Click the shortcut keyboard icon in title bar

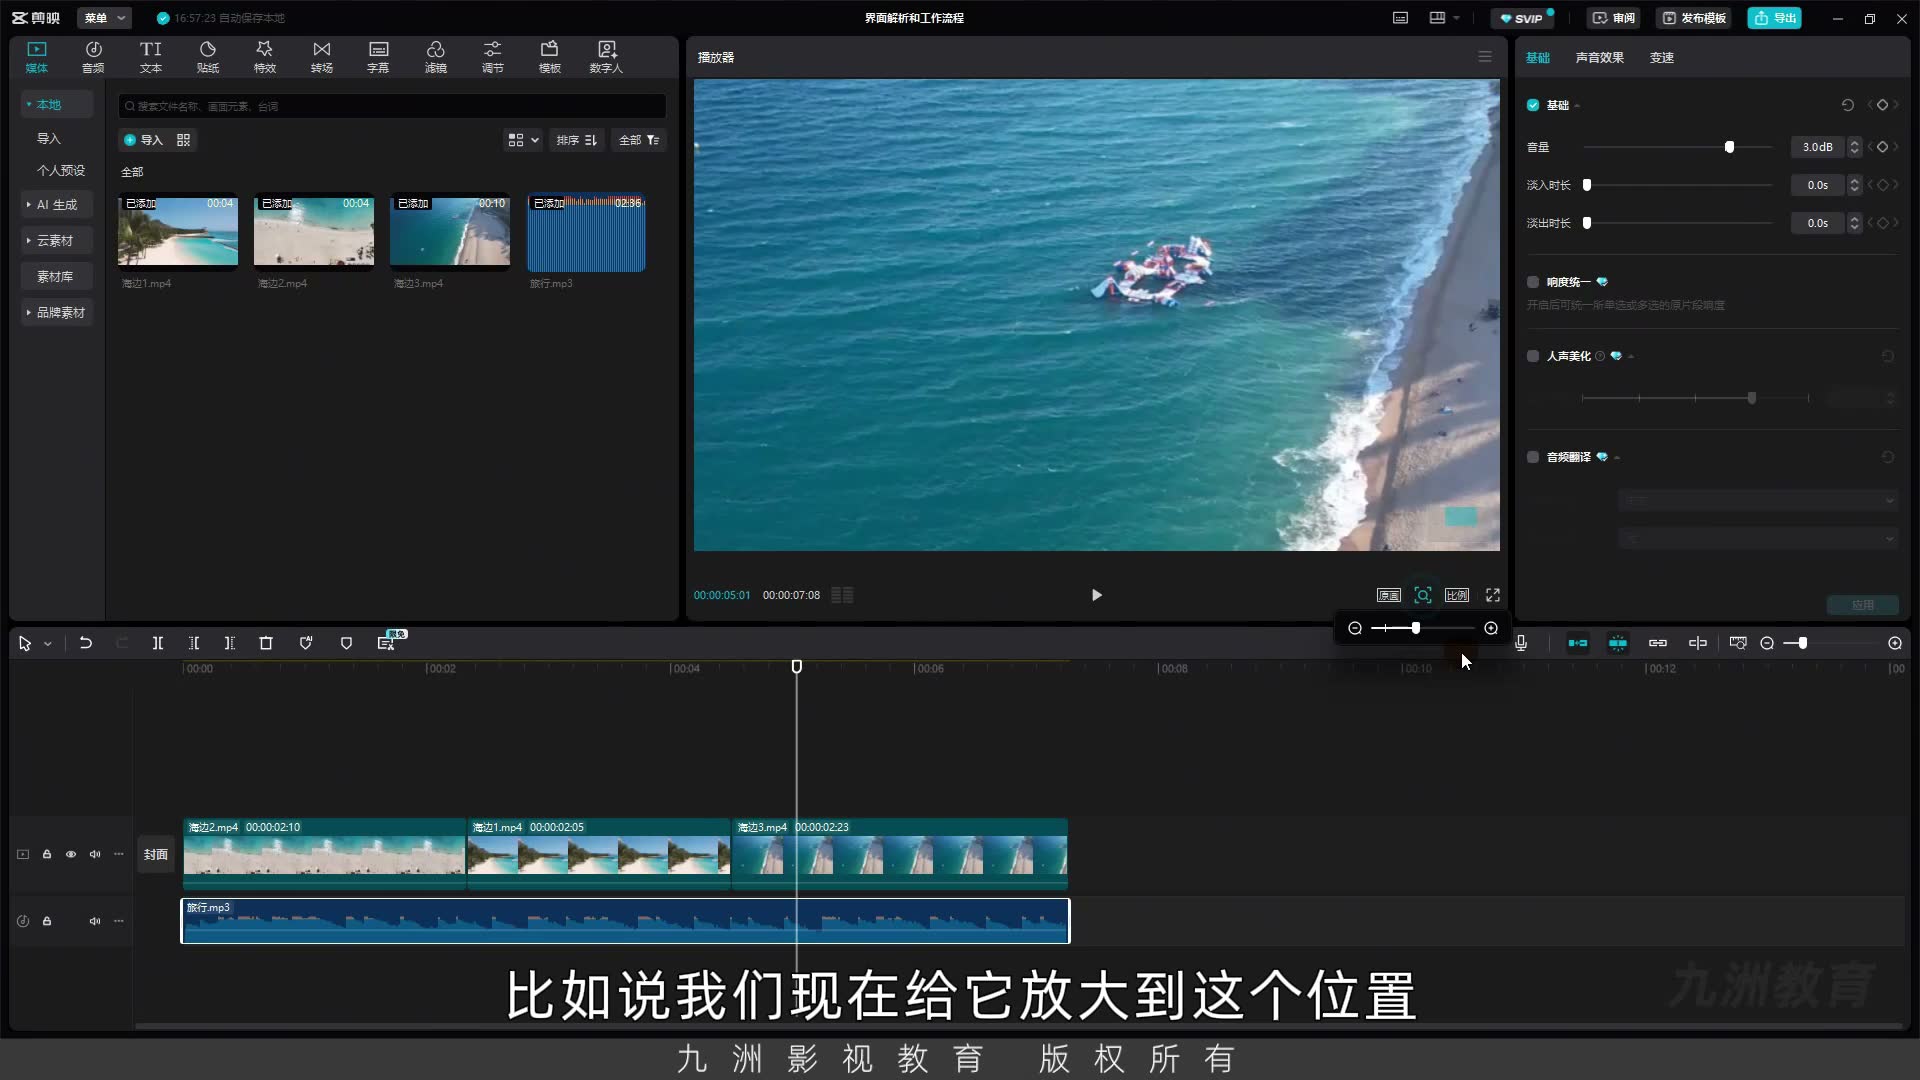[1400, 18]
